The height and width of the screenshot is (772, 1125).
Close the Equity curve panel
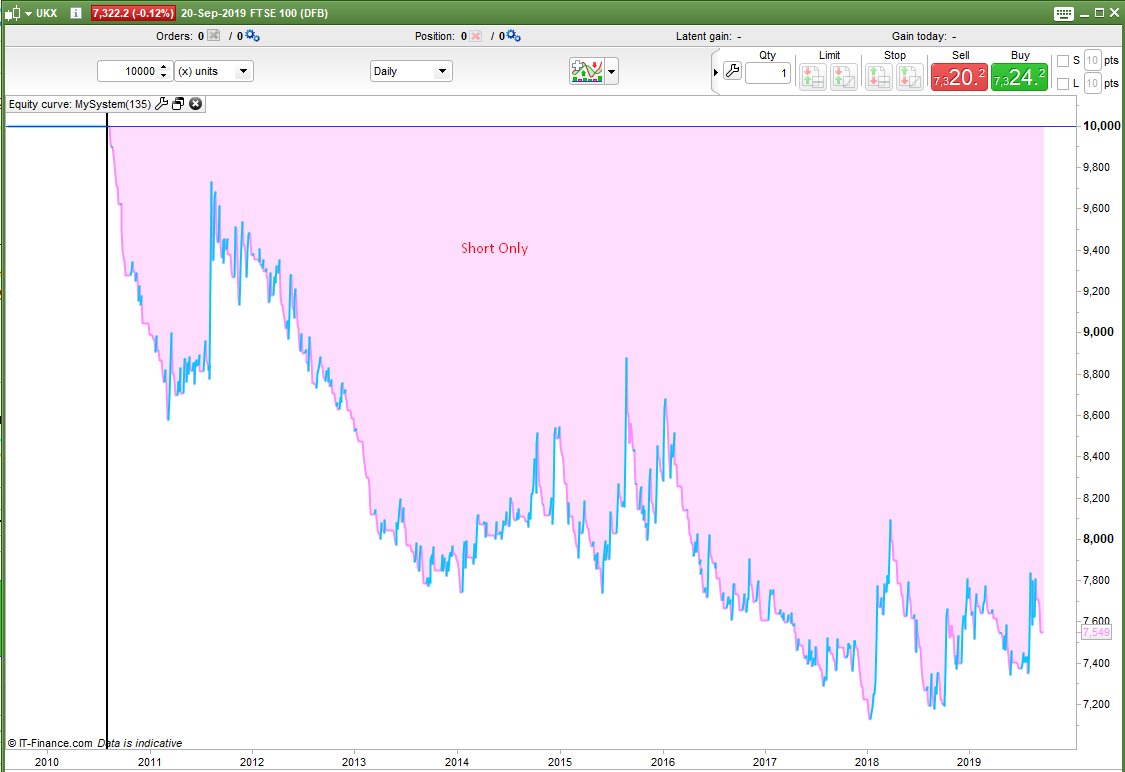tap(195, 104)
